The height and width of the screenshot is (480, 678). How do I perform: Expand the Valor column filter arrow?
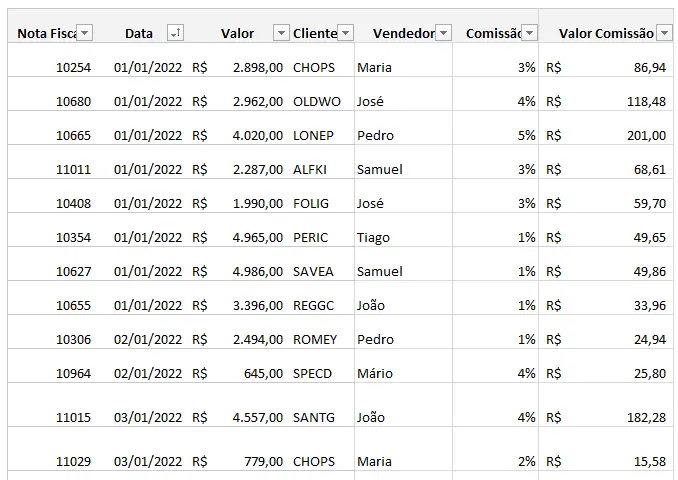[x=281, y=33]
